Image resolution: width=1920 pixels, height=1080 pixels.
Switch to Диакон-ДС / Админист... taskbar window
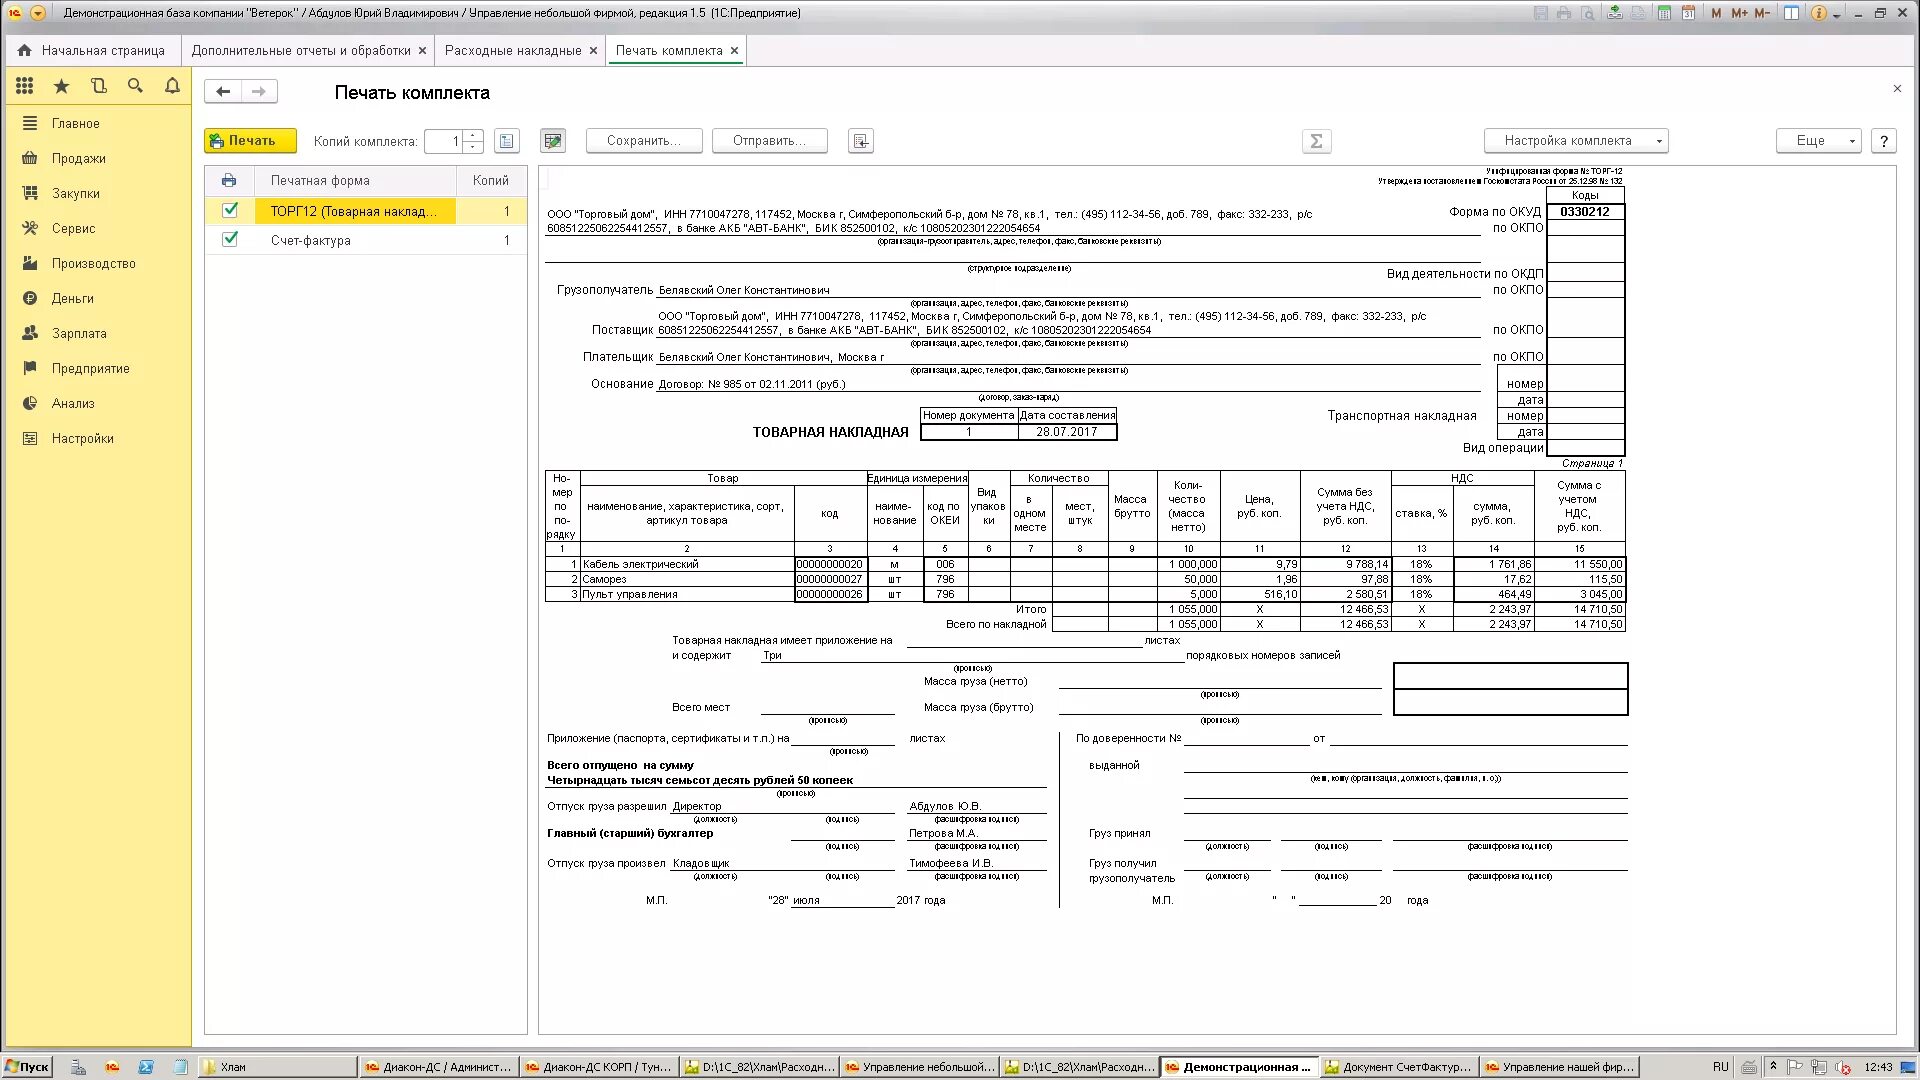pyautogui.click(x=438, y=1067)
